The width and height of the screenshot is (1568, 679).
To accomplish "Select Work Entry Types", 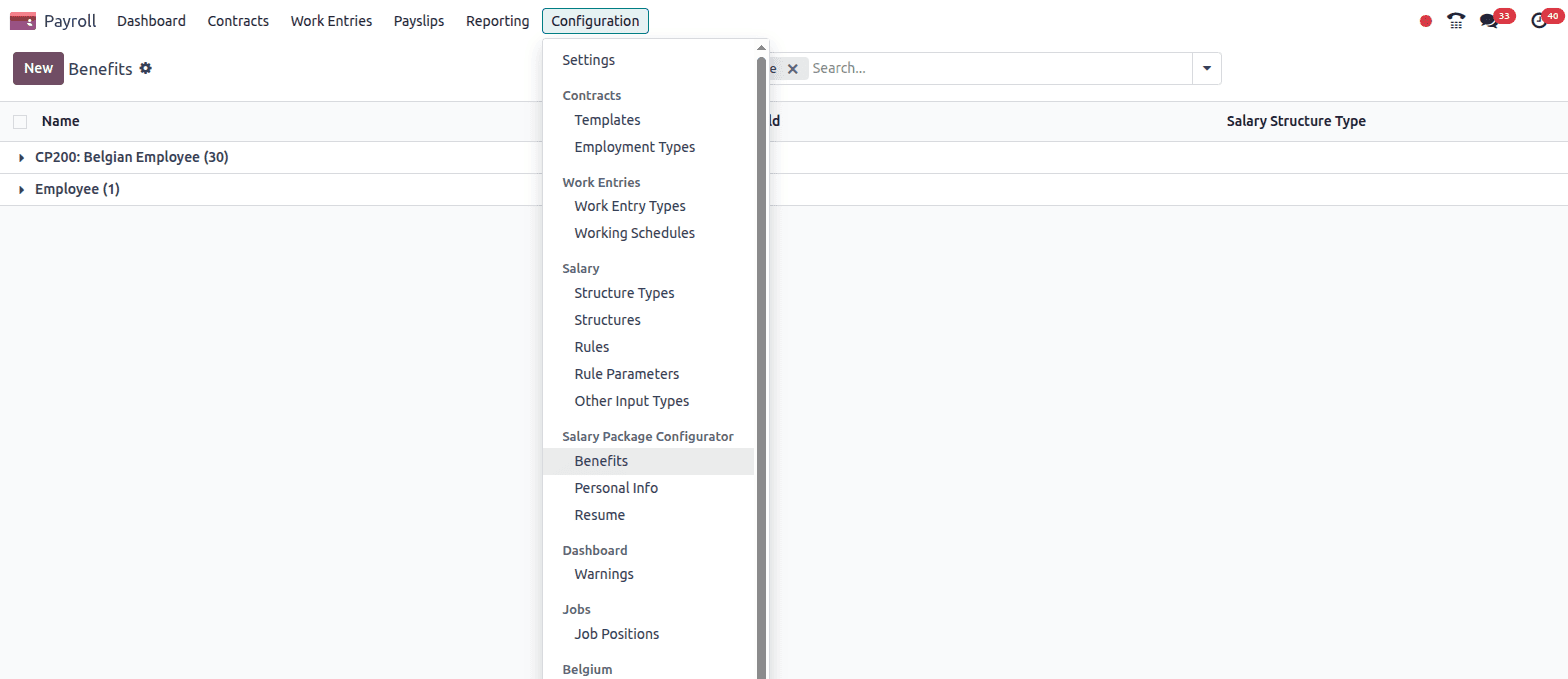I will (648, 206).
